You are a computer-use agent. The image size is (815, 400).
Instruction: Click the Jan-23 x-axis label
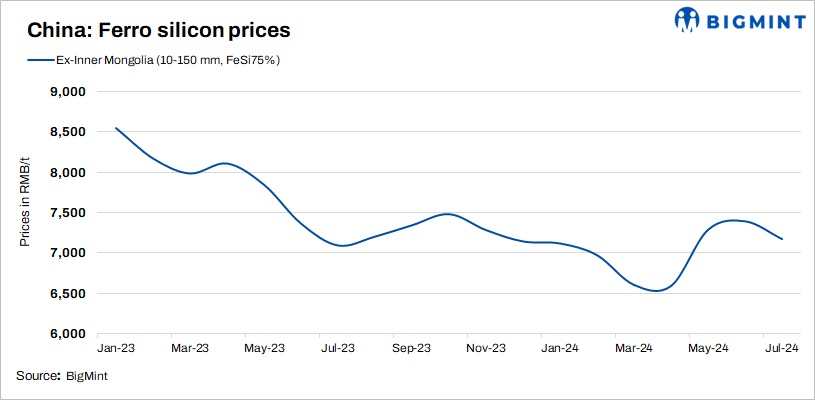(116, 349)
